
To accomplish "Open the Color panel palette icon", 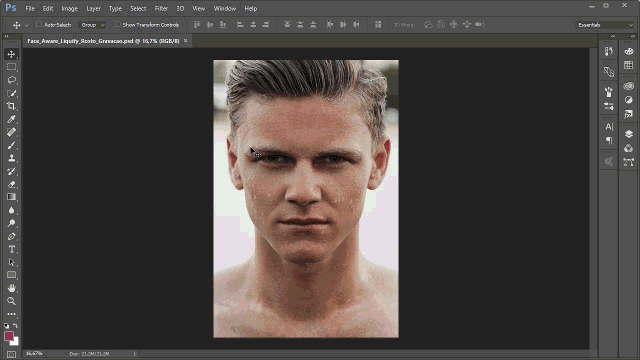I will (x=629, y=51).
